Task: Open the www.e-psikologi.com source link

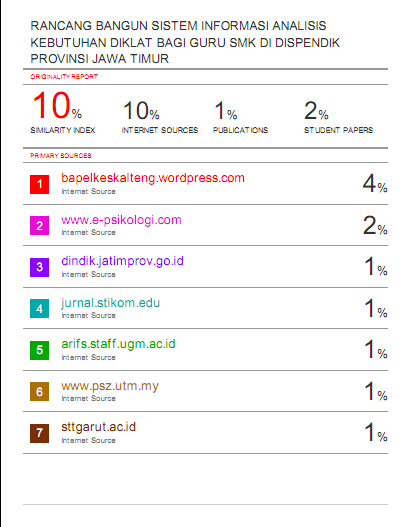Action: pyautogui.click(x=121, y=220)
